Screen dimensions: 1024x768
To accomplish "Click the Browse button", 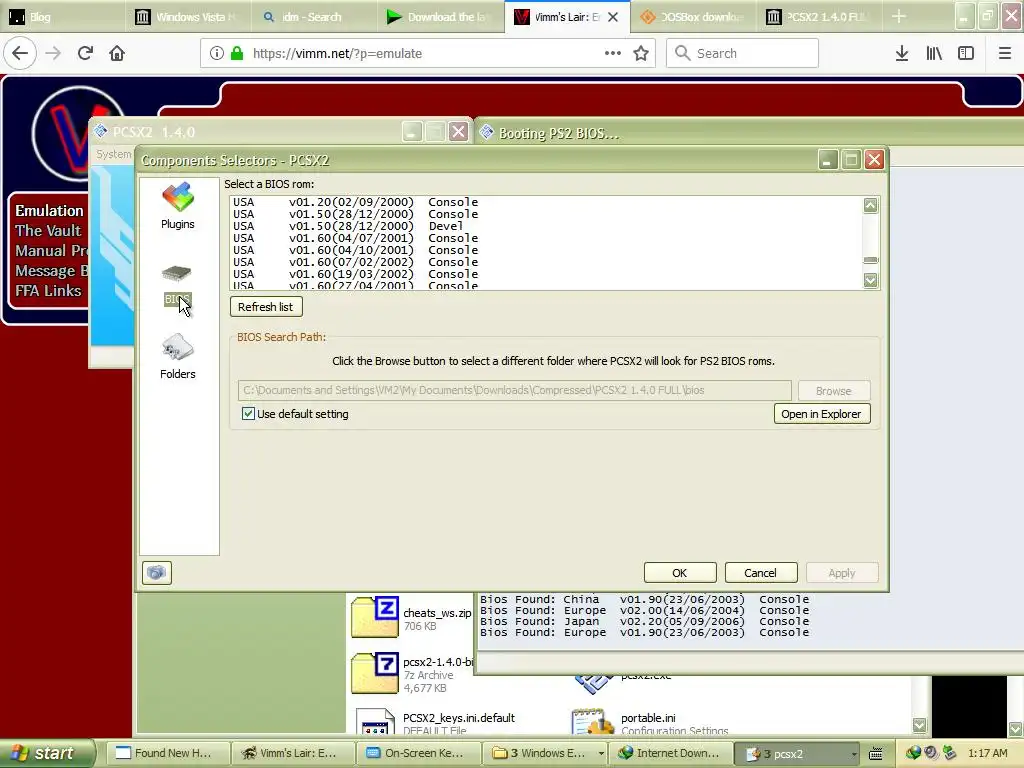I will coord(834,391).
